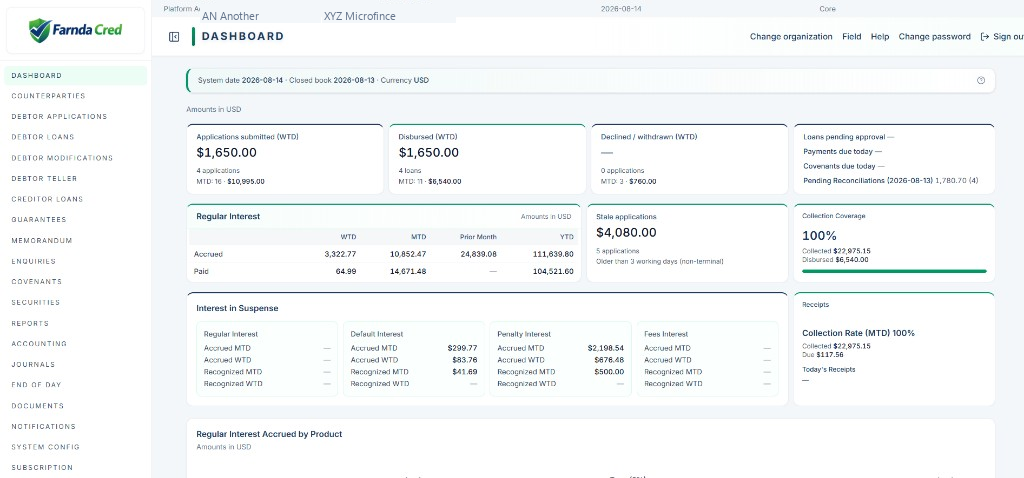Click the Field link in header
1024x478 pixels.
852,37
